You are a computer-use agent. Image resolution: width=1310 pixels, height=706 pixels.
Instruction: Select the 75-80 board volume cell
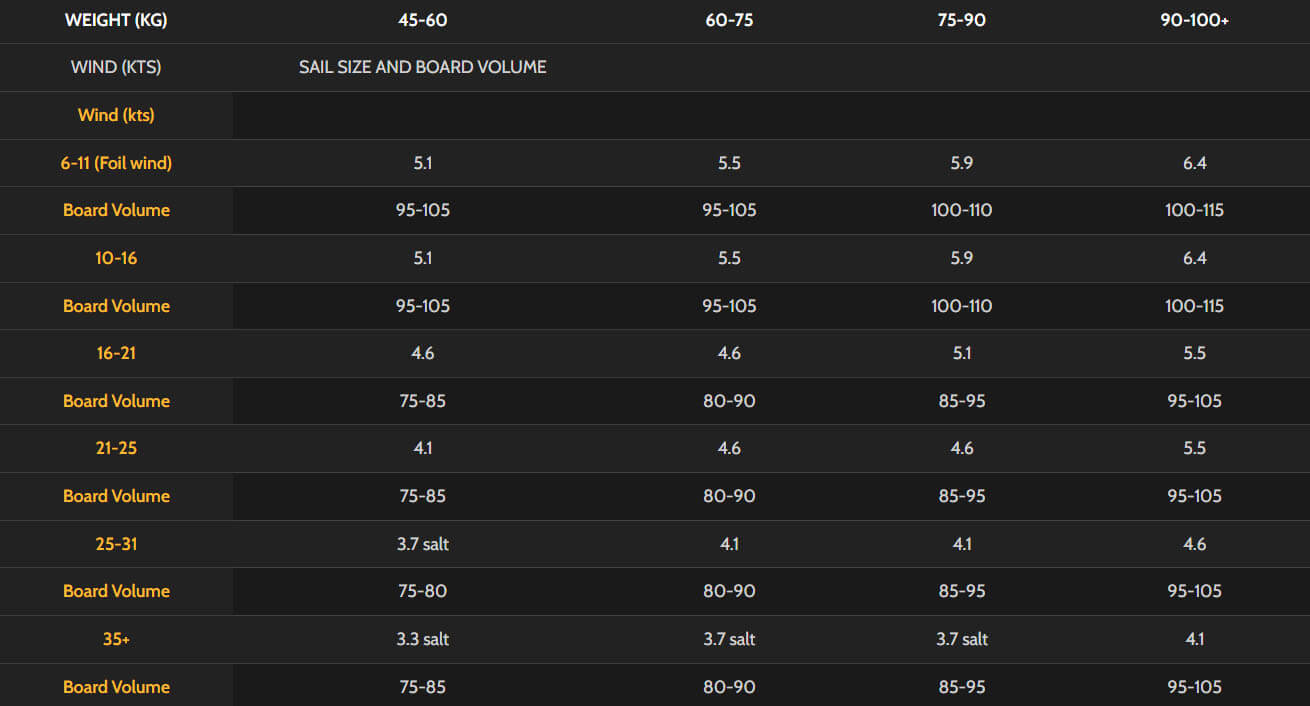click(x=422, y=591)
